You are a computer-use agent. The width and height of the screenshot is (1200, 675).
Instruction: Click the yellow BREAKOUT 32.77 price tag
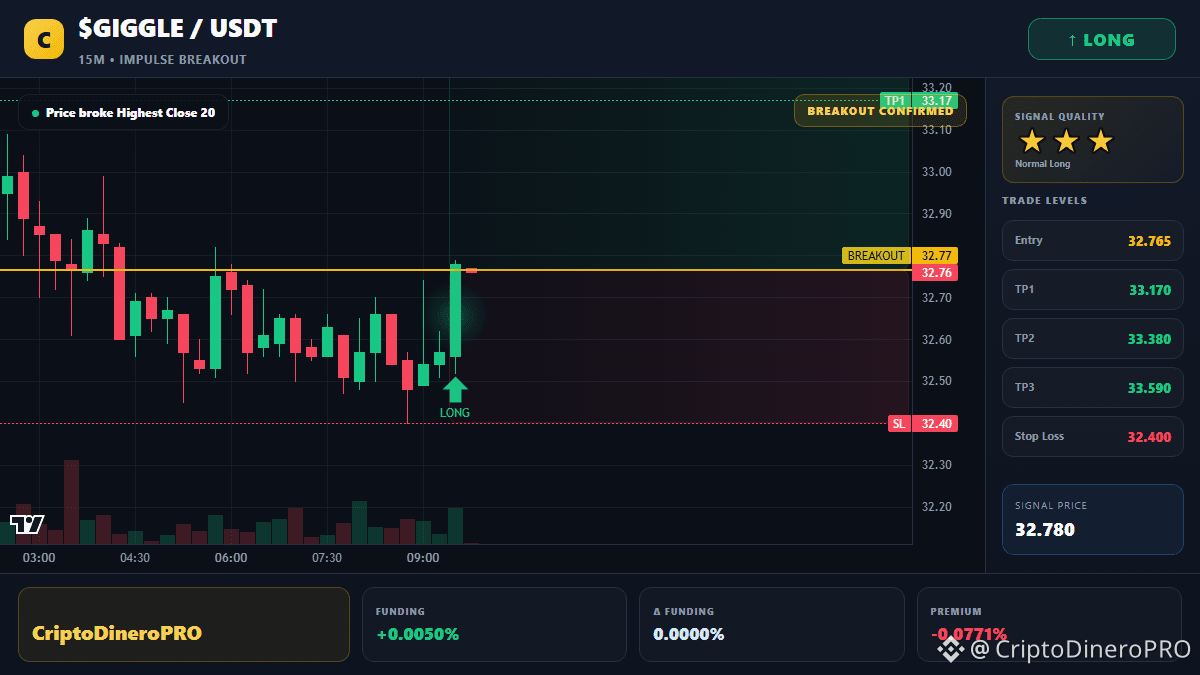900,256
